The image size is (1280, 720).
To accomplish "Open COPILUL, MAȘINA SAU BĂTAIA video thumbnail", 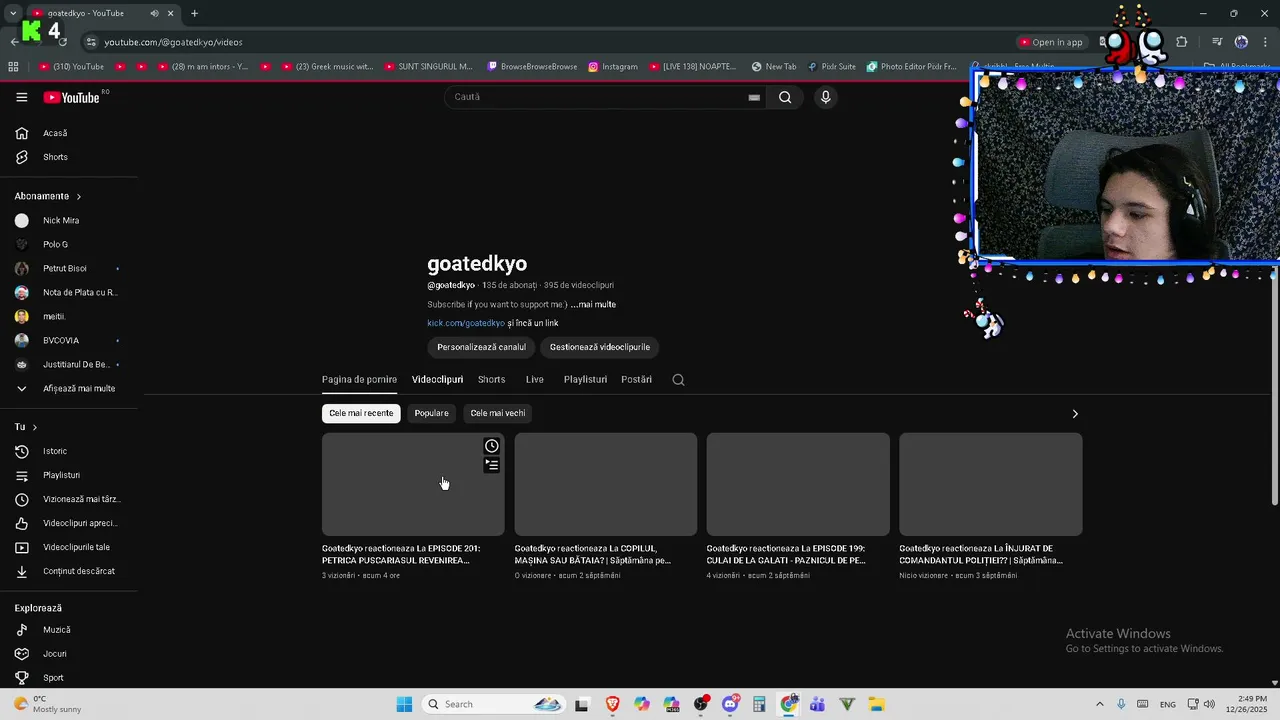I will click(x=605, y=484).
